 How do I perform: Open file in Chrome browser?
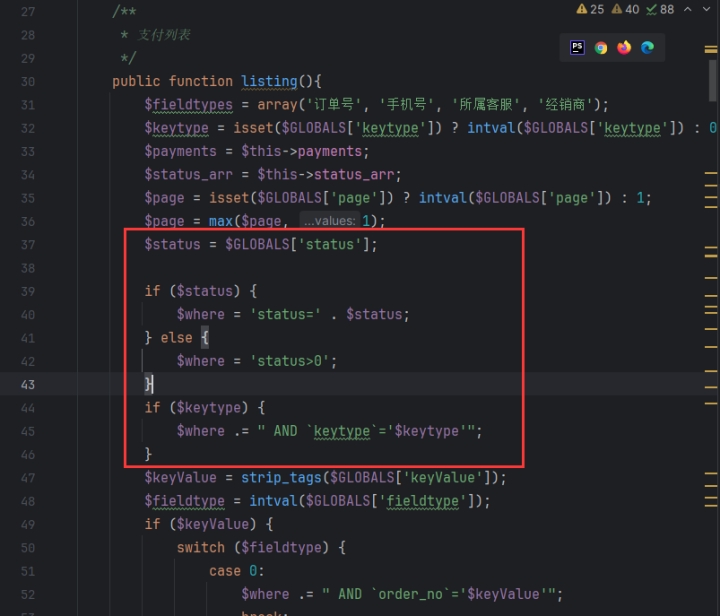(601, 47)
